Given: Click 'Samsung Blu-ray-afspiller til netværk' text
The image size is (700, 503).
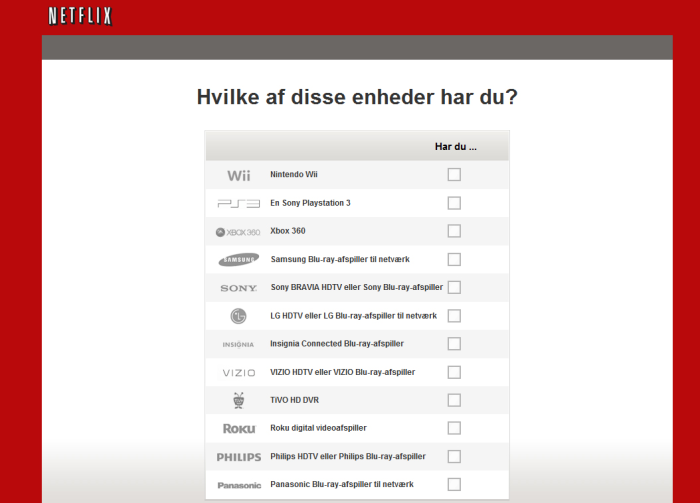Looking at the screenshot, I should coord(340,259).
